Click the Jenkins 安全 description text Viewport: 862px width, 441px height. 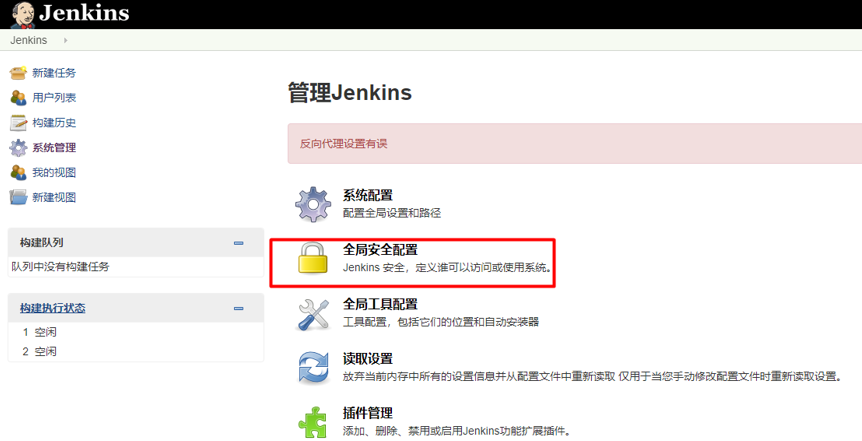coord(447,268)
